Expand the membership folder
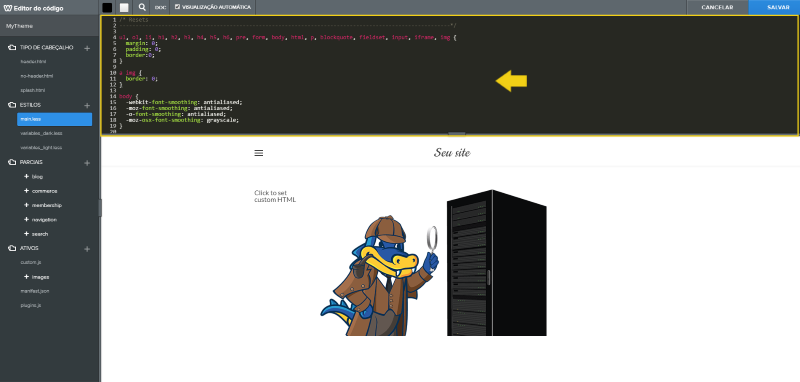 (x=27, y=205)
